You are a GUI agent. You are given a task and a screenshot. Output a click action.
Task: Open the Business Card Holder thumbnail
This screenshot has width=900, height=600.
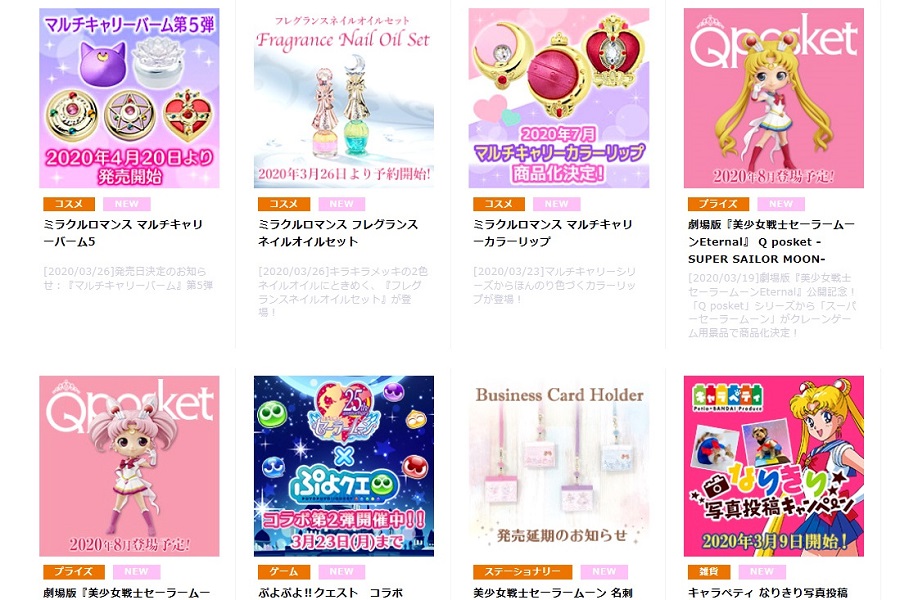558,466
